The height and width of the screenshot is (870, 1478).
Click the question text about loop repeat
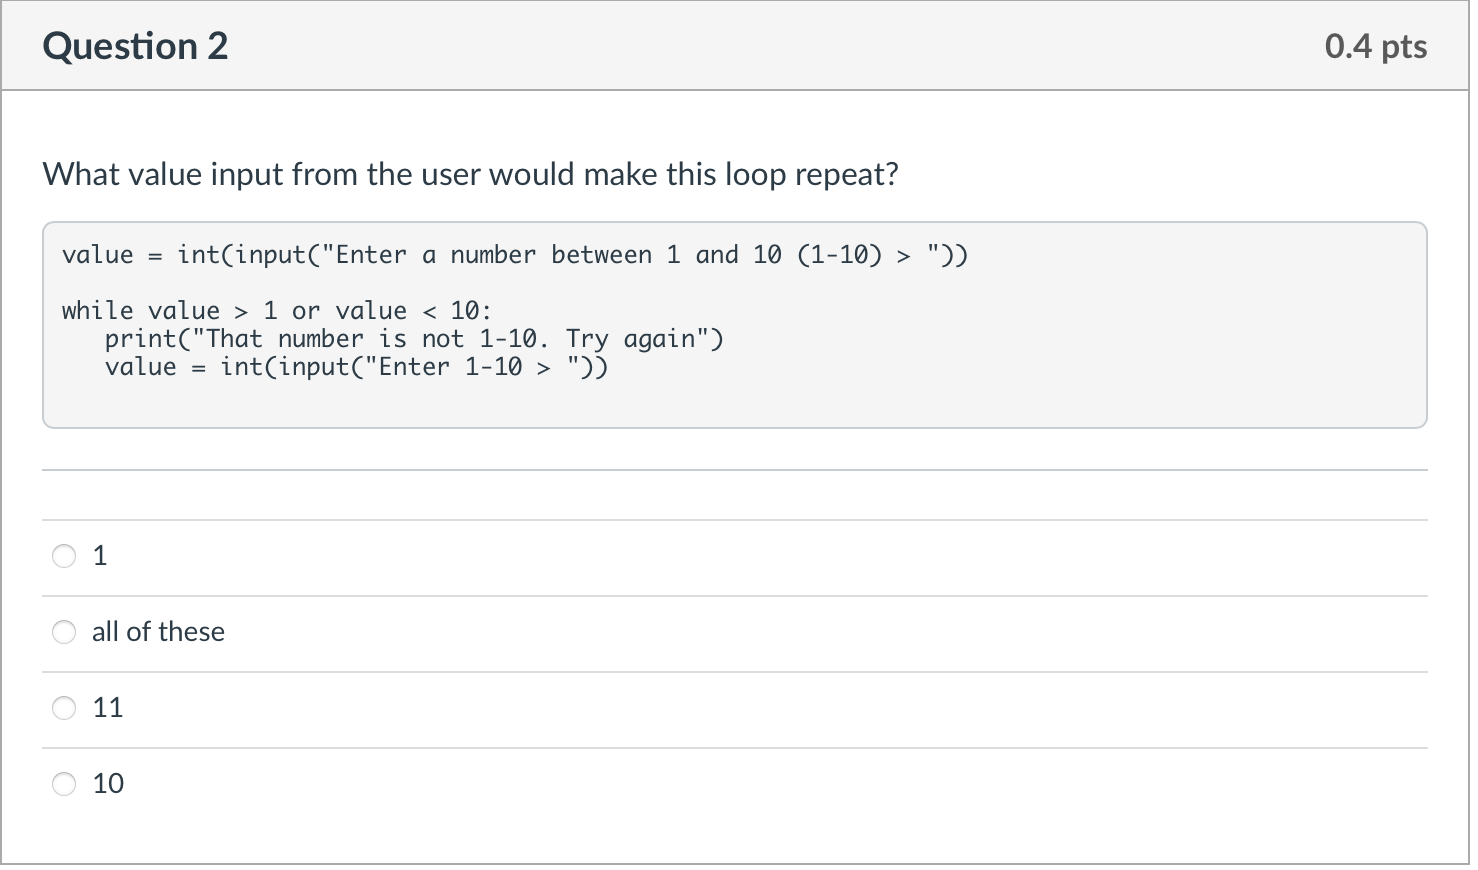click(470, 174)
